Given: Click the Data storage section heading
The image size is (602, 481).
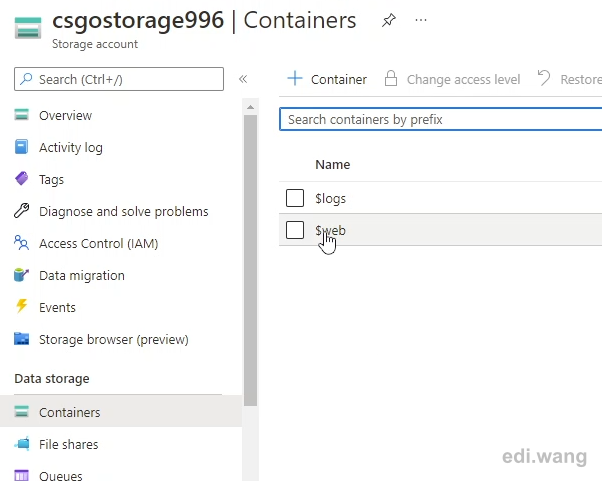Looking at the screenshot, I should 52,379.
